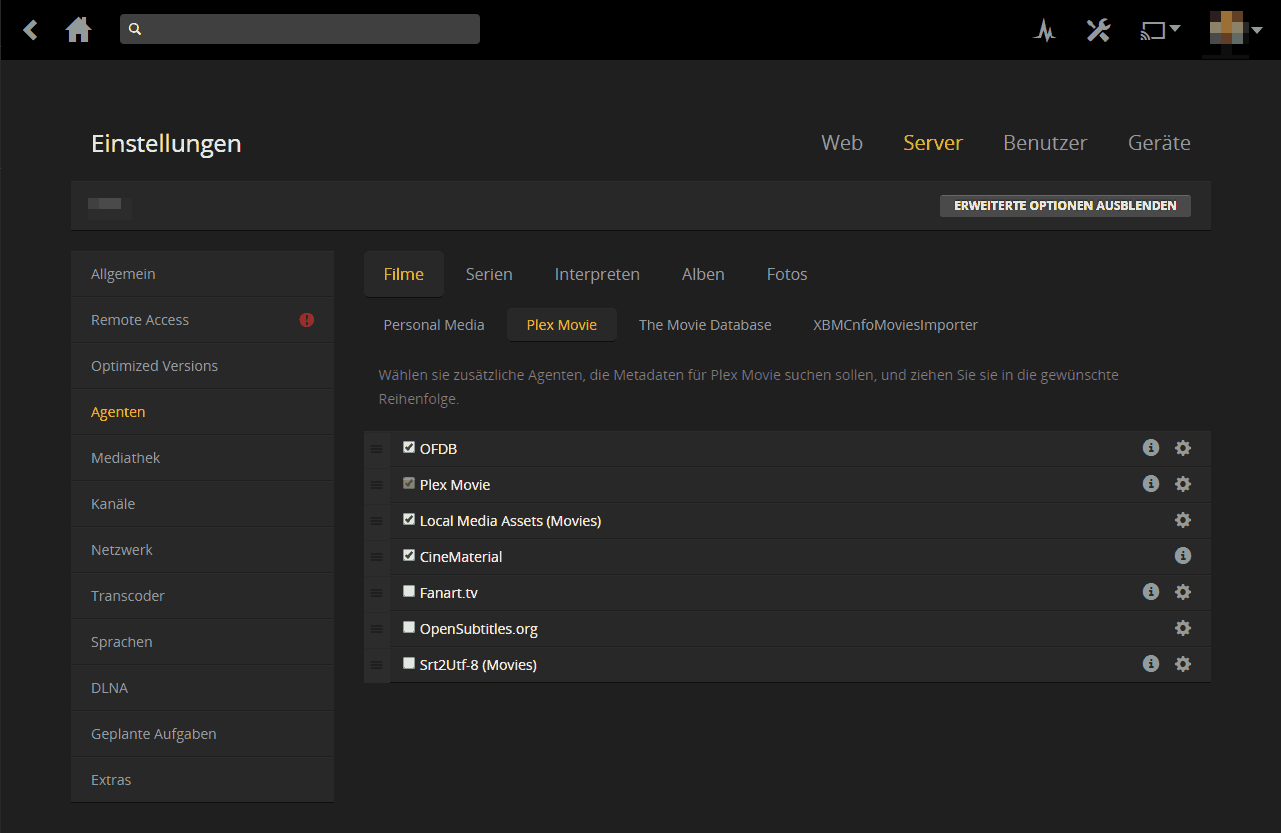Click the drag handle of the Fanart.tv row
The width and height of the screenshot is (1281, 833).
click(377, 593)
